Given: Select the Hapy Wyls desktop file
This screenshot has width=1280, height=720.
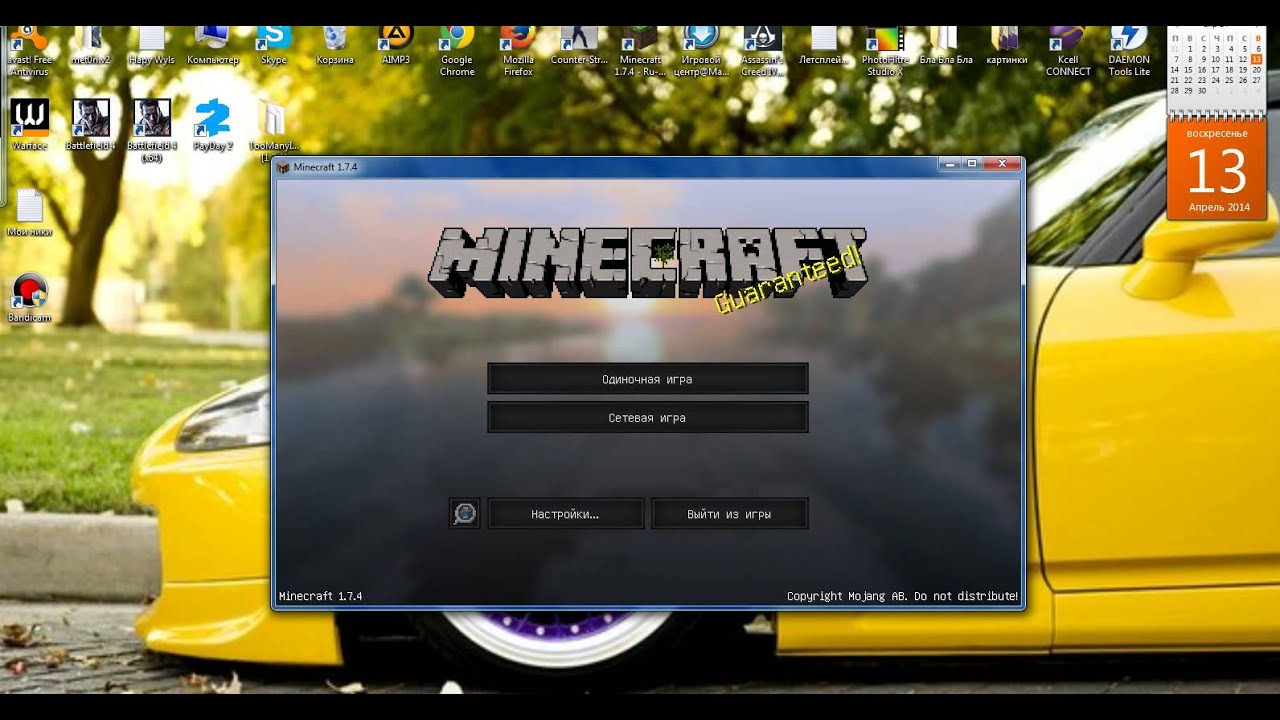Looking at the screenshot, I should tap(151, 46).
